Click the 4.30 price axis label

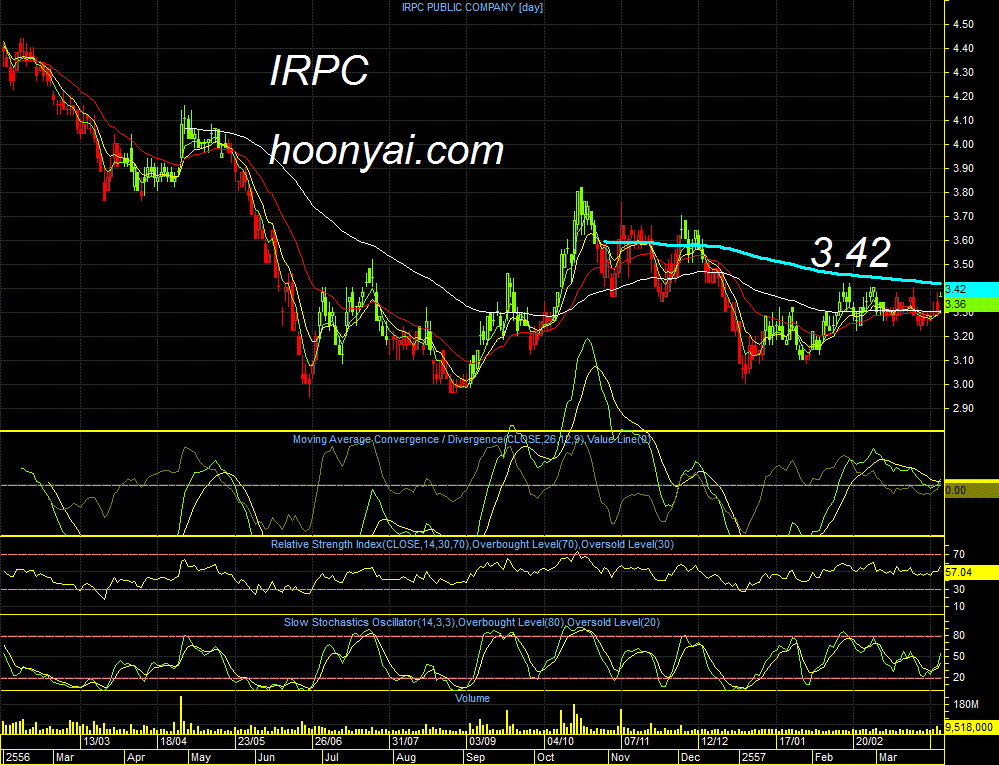click(963, 73)
